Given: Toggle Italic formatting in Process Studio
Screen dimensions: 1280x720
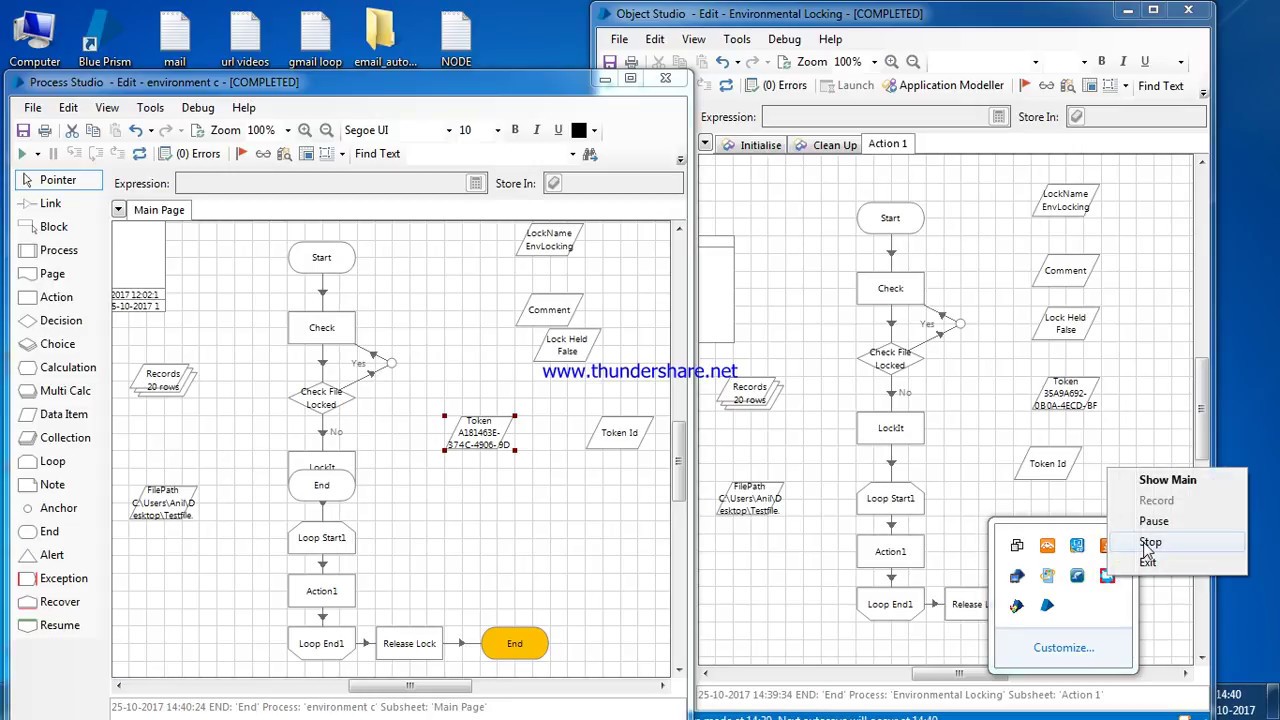Looking at the screenshot, I should tap(537, 130).
